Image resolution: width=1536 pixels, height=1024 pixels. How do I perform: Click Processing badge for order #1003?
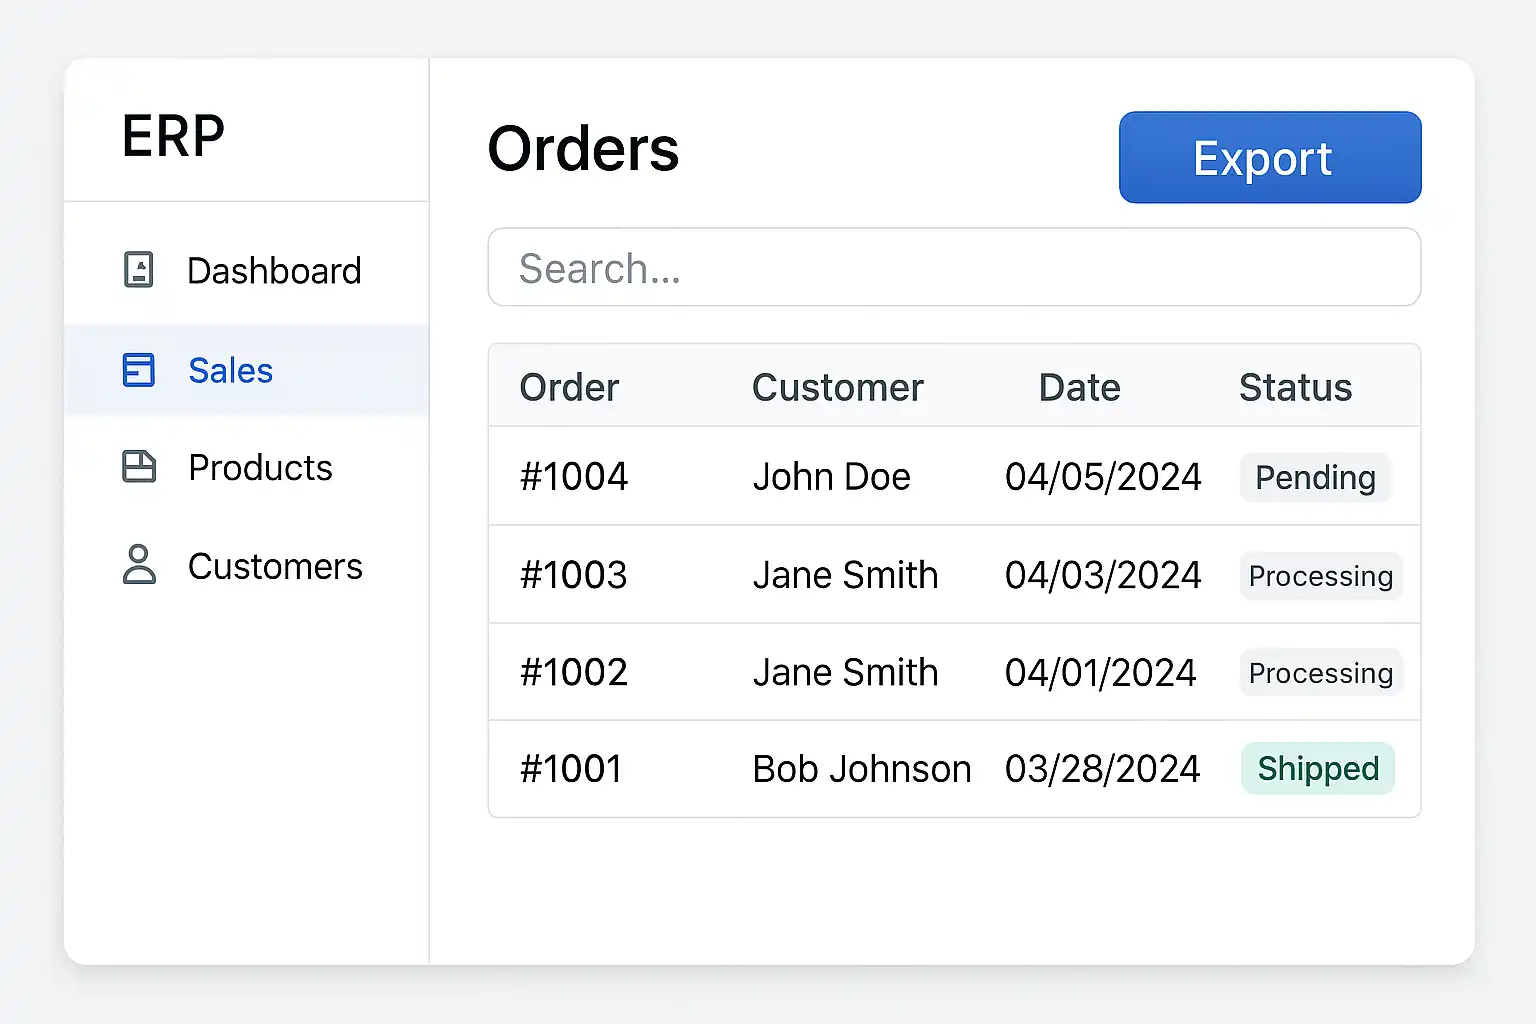pos(1321,576)
